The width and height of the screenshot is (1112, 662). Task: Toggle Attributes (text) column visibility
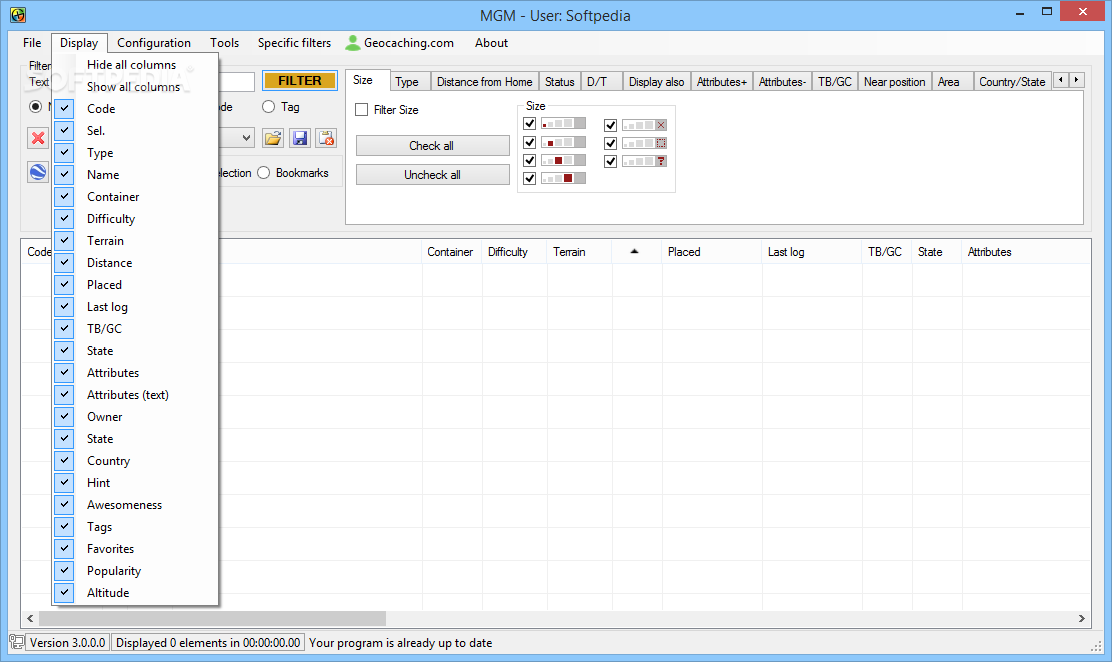click(135, 395)
